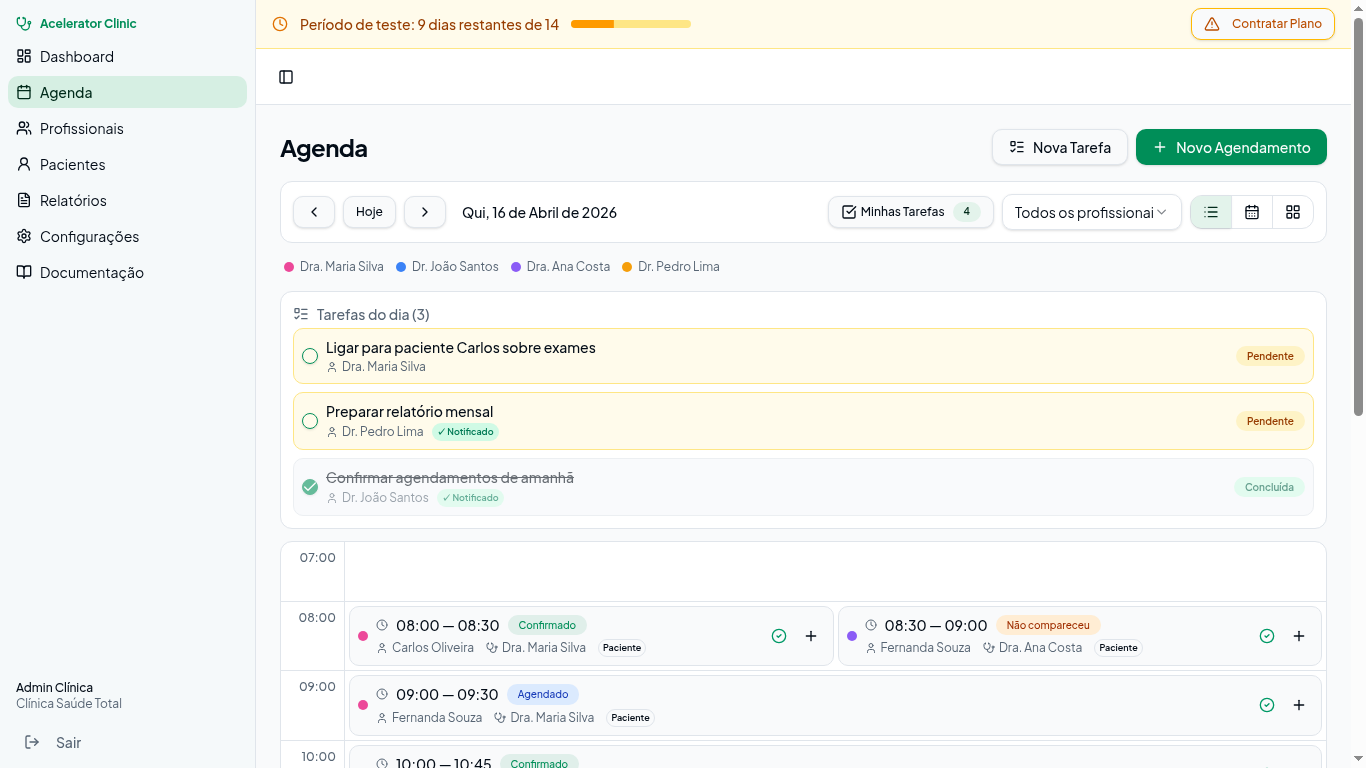Viewport: 1366px width, 768px height.
Task: Uncheck completed 'Confirmar agendamentos de amanhã' task
Action: tap(310, 487)
